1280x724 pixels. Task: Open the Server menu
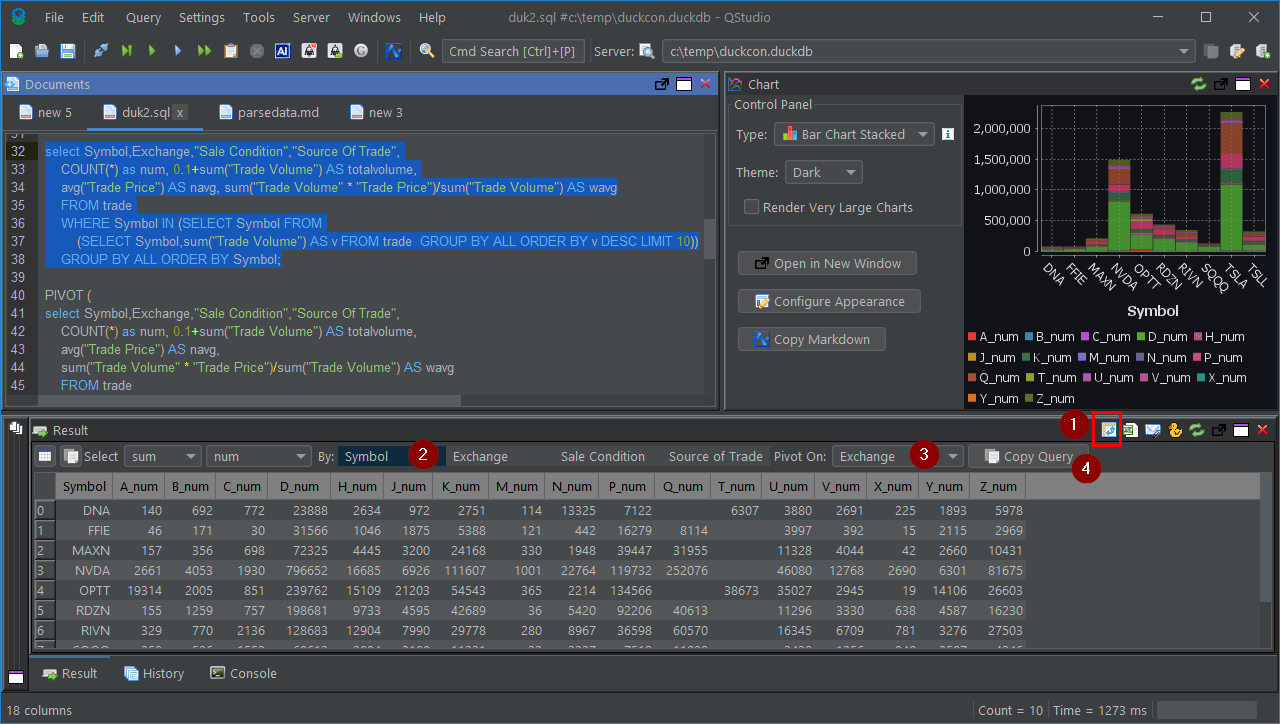(311, 17)
